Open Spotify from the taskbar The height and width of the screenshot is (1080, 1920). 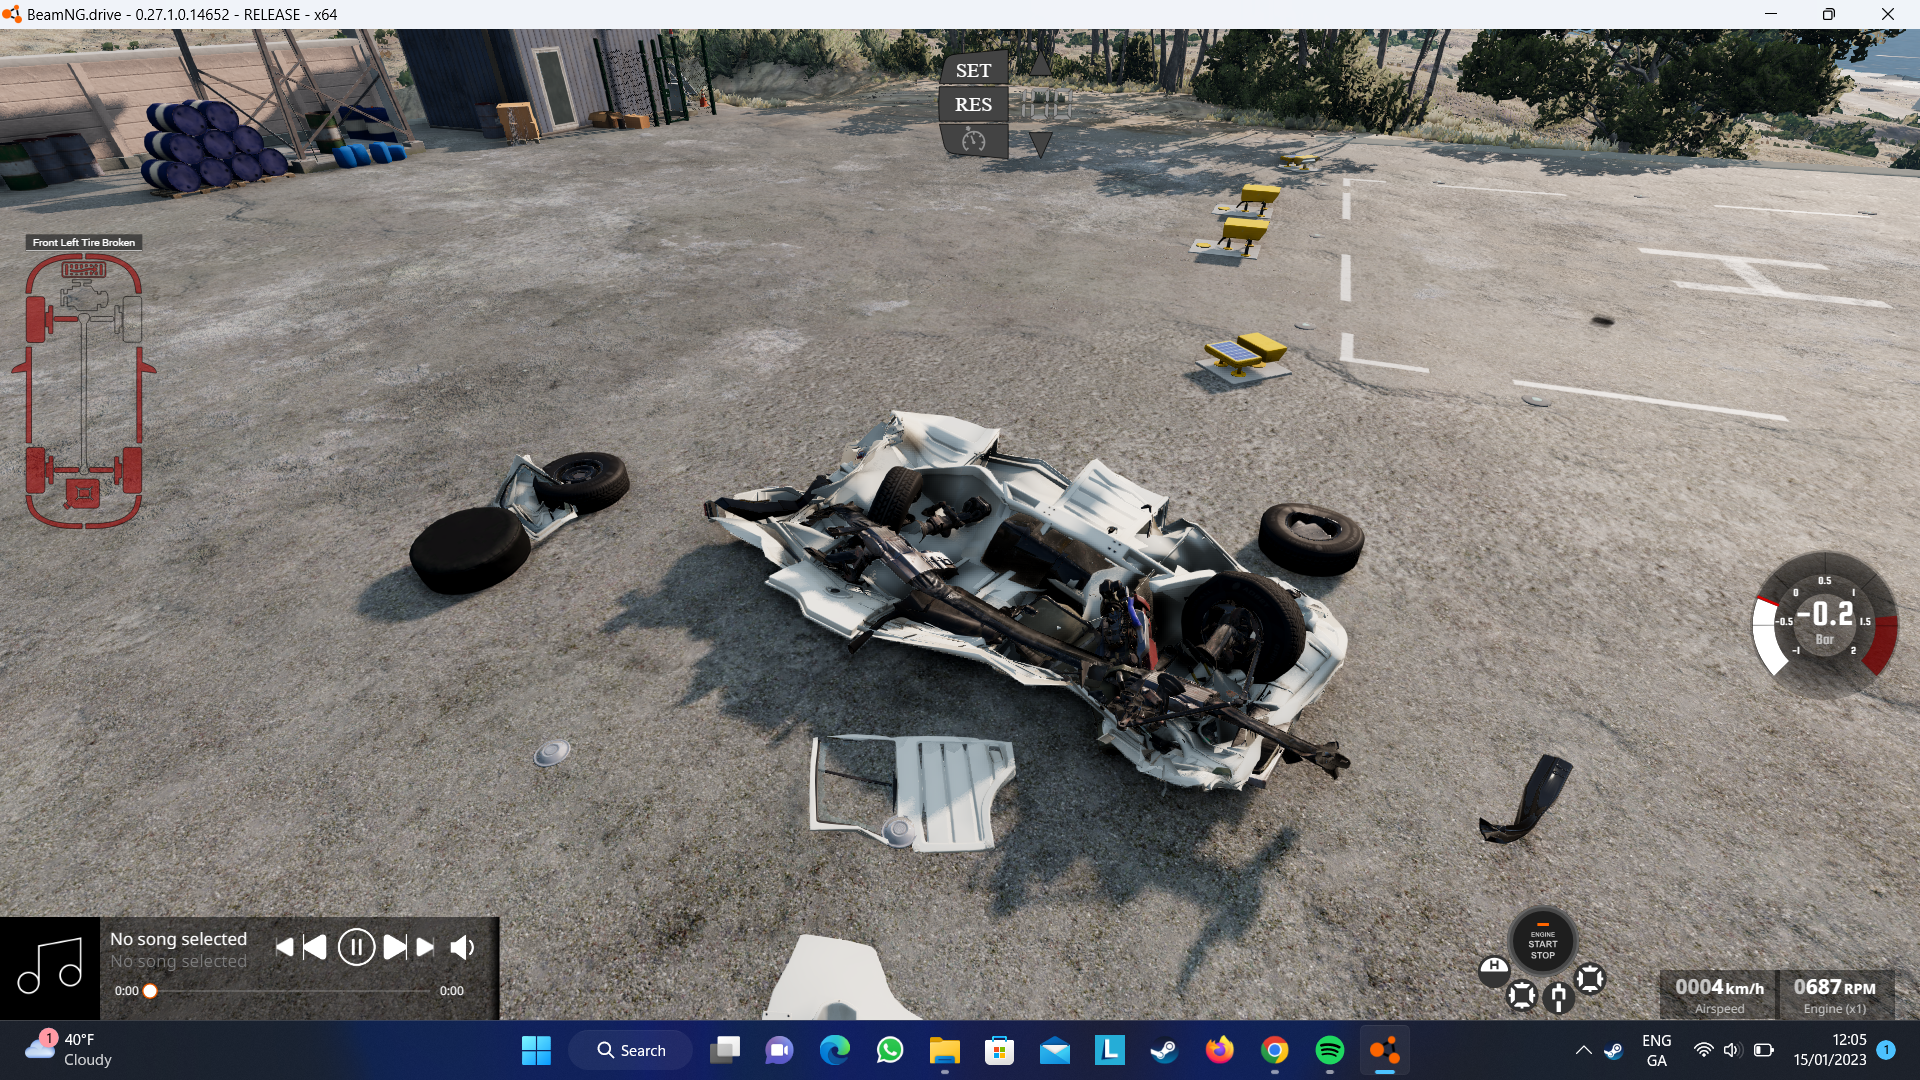tap(1330, 1050)
